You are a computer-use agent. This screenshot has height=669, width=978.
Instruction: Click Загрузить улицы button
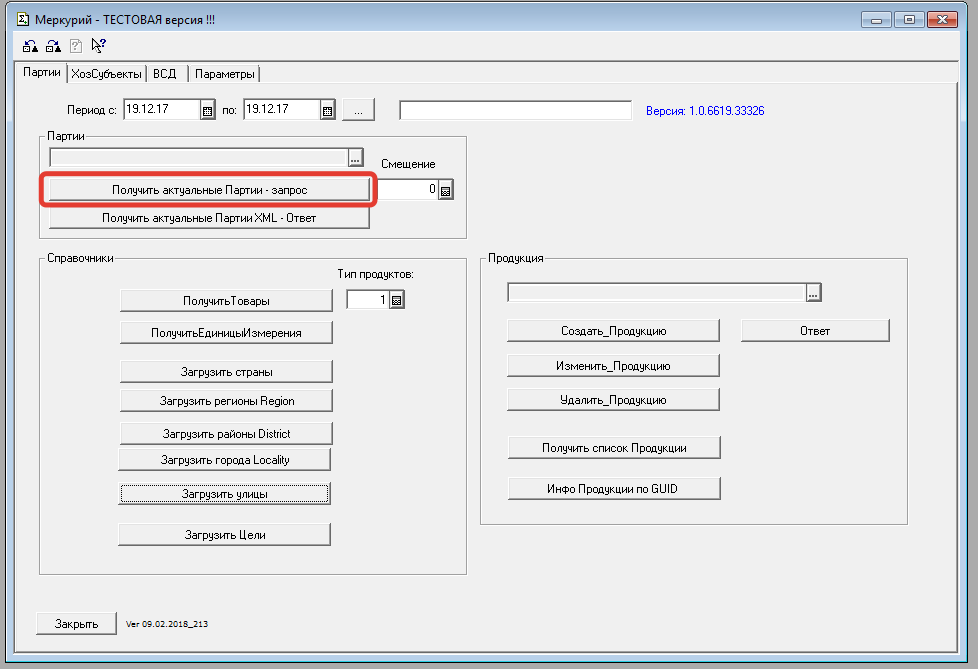tap(225, 494)
